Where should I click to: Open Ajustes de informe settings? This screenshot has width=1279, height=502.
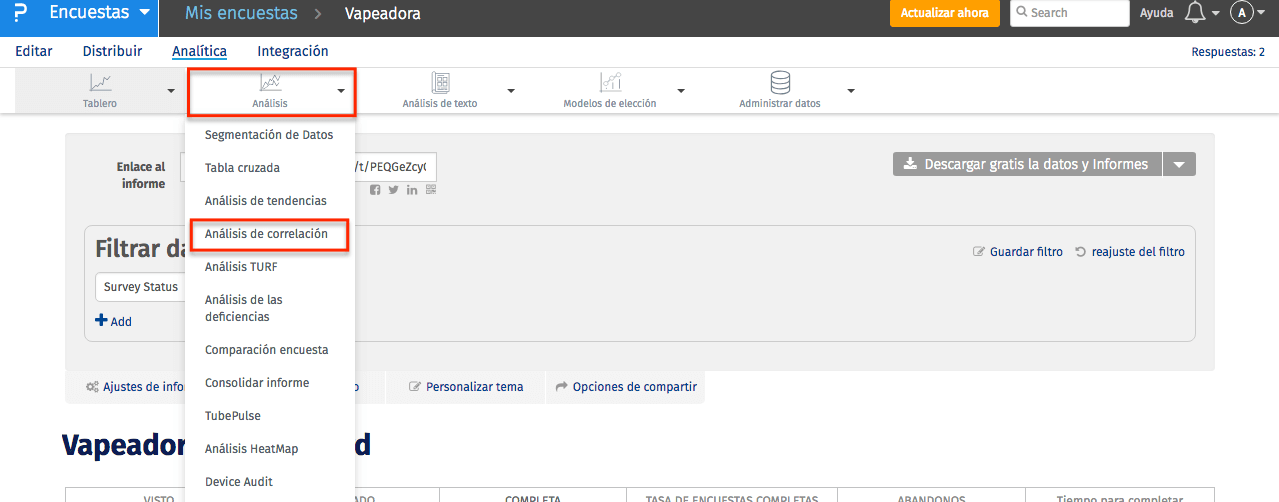(135, 387)
